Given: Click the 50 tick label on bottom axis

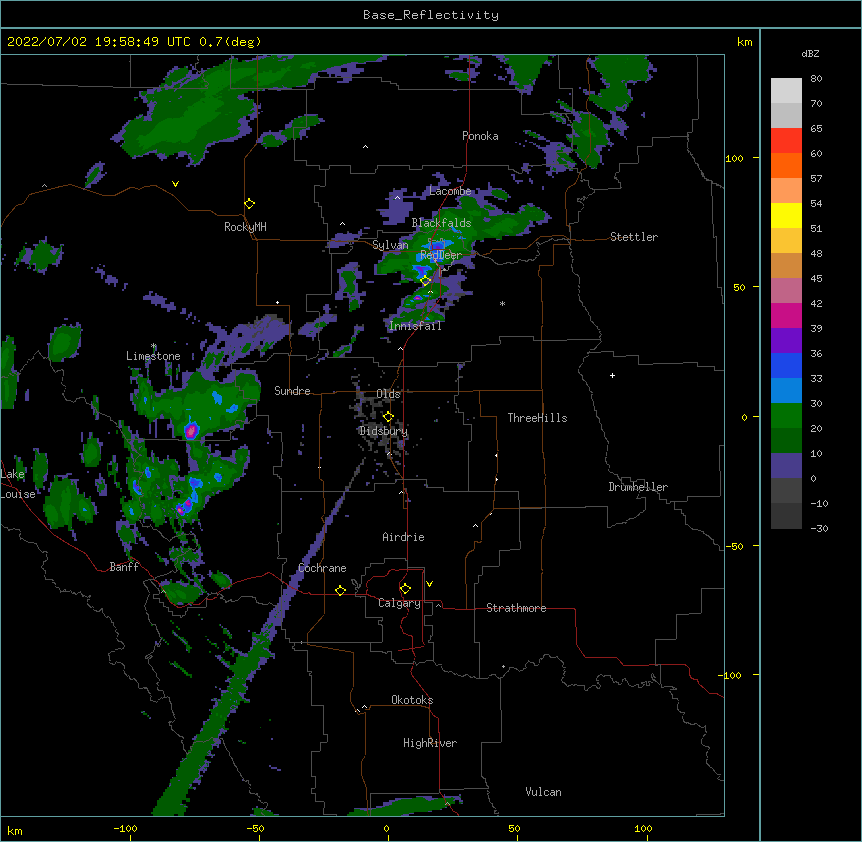Looking at the screenshot, I should pos(514,829).
